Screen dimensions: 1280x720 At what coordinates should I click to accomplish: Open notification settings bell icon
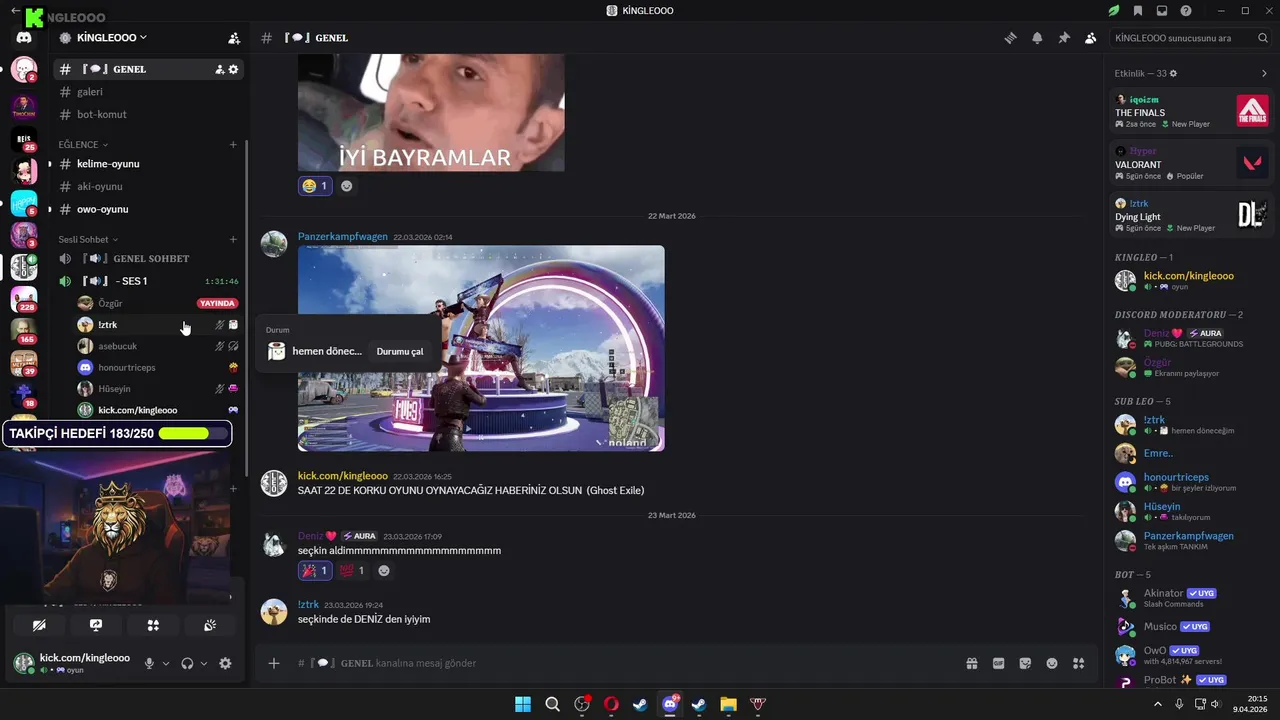1037,38
